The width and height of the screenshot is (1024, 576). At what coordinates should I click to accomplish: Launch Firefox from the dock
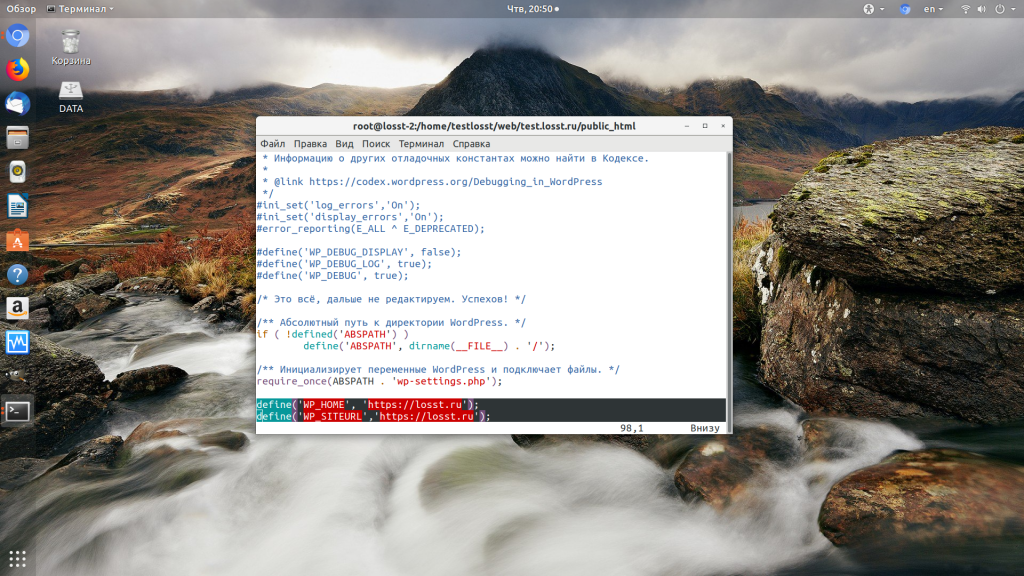click(x=18, y=70)
